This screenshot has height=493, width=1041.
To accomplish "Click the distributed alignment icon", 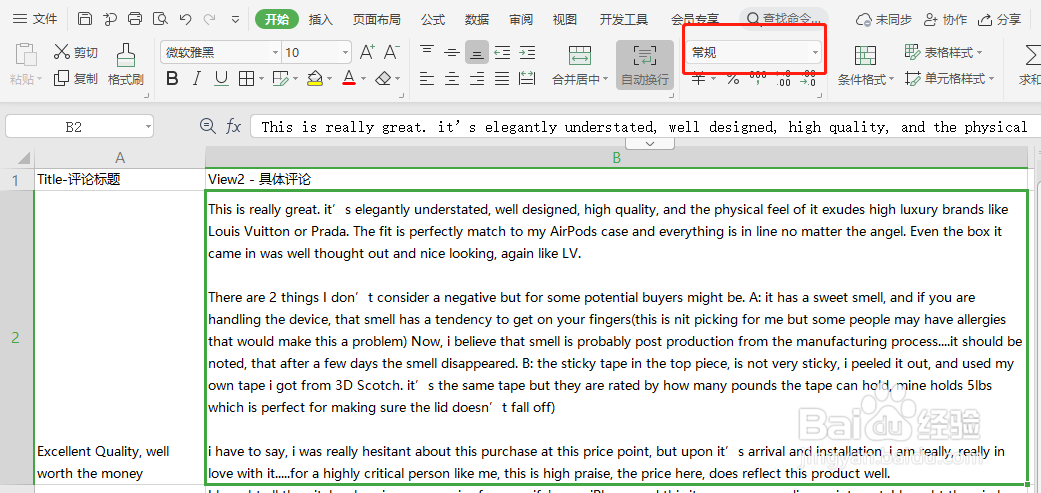I will (x=527, y=79).
